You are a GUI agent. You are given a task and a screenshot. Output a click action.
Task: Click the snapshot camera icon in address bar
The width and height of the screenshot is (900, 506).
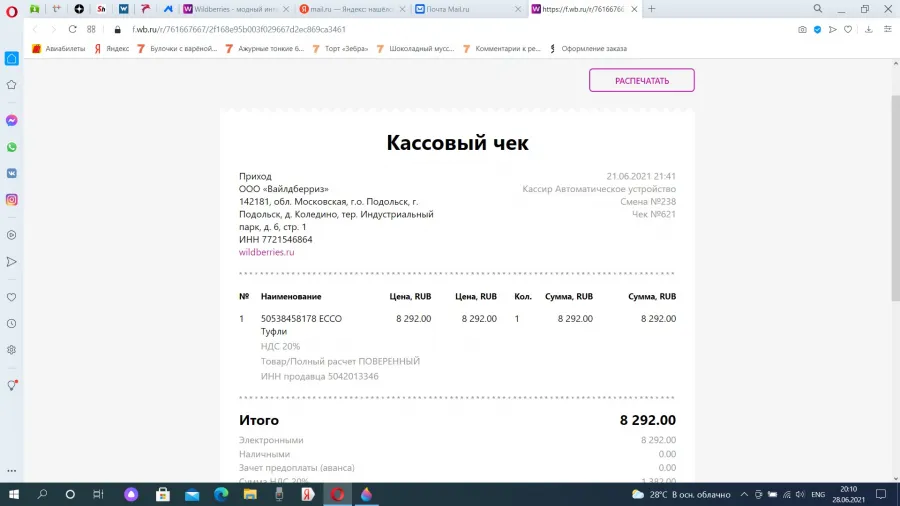point(802,29)
